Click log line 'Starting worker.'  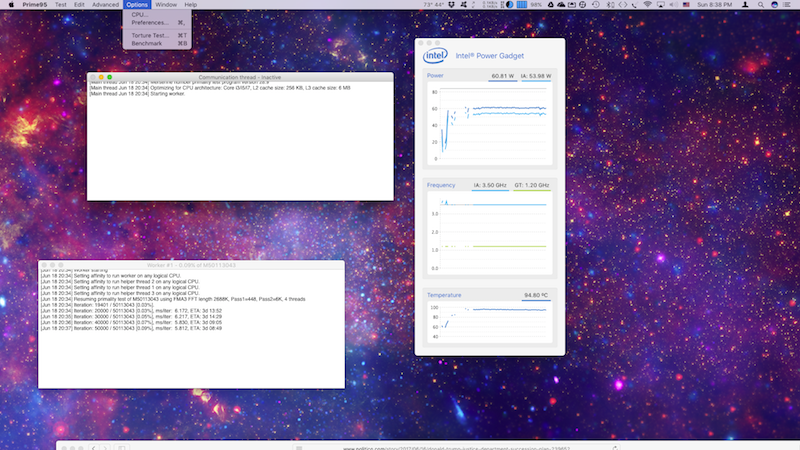click(137, 94)
